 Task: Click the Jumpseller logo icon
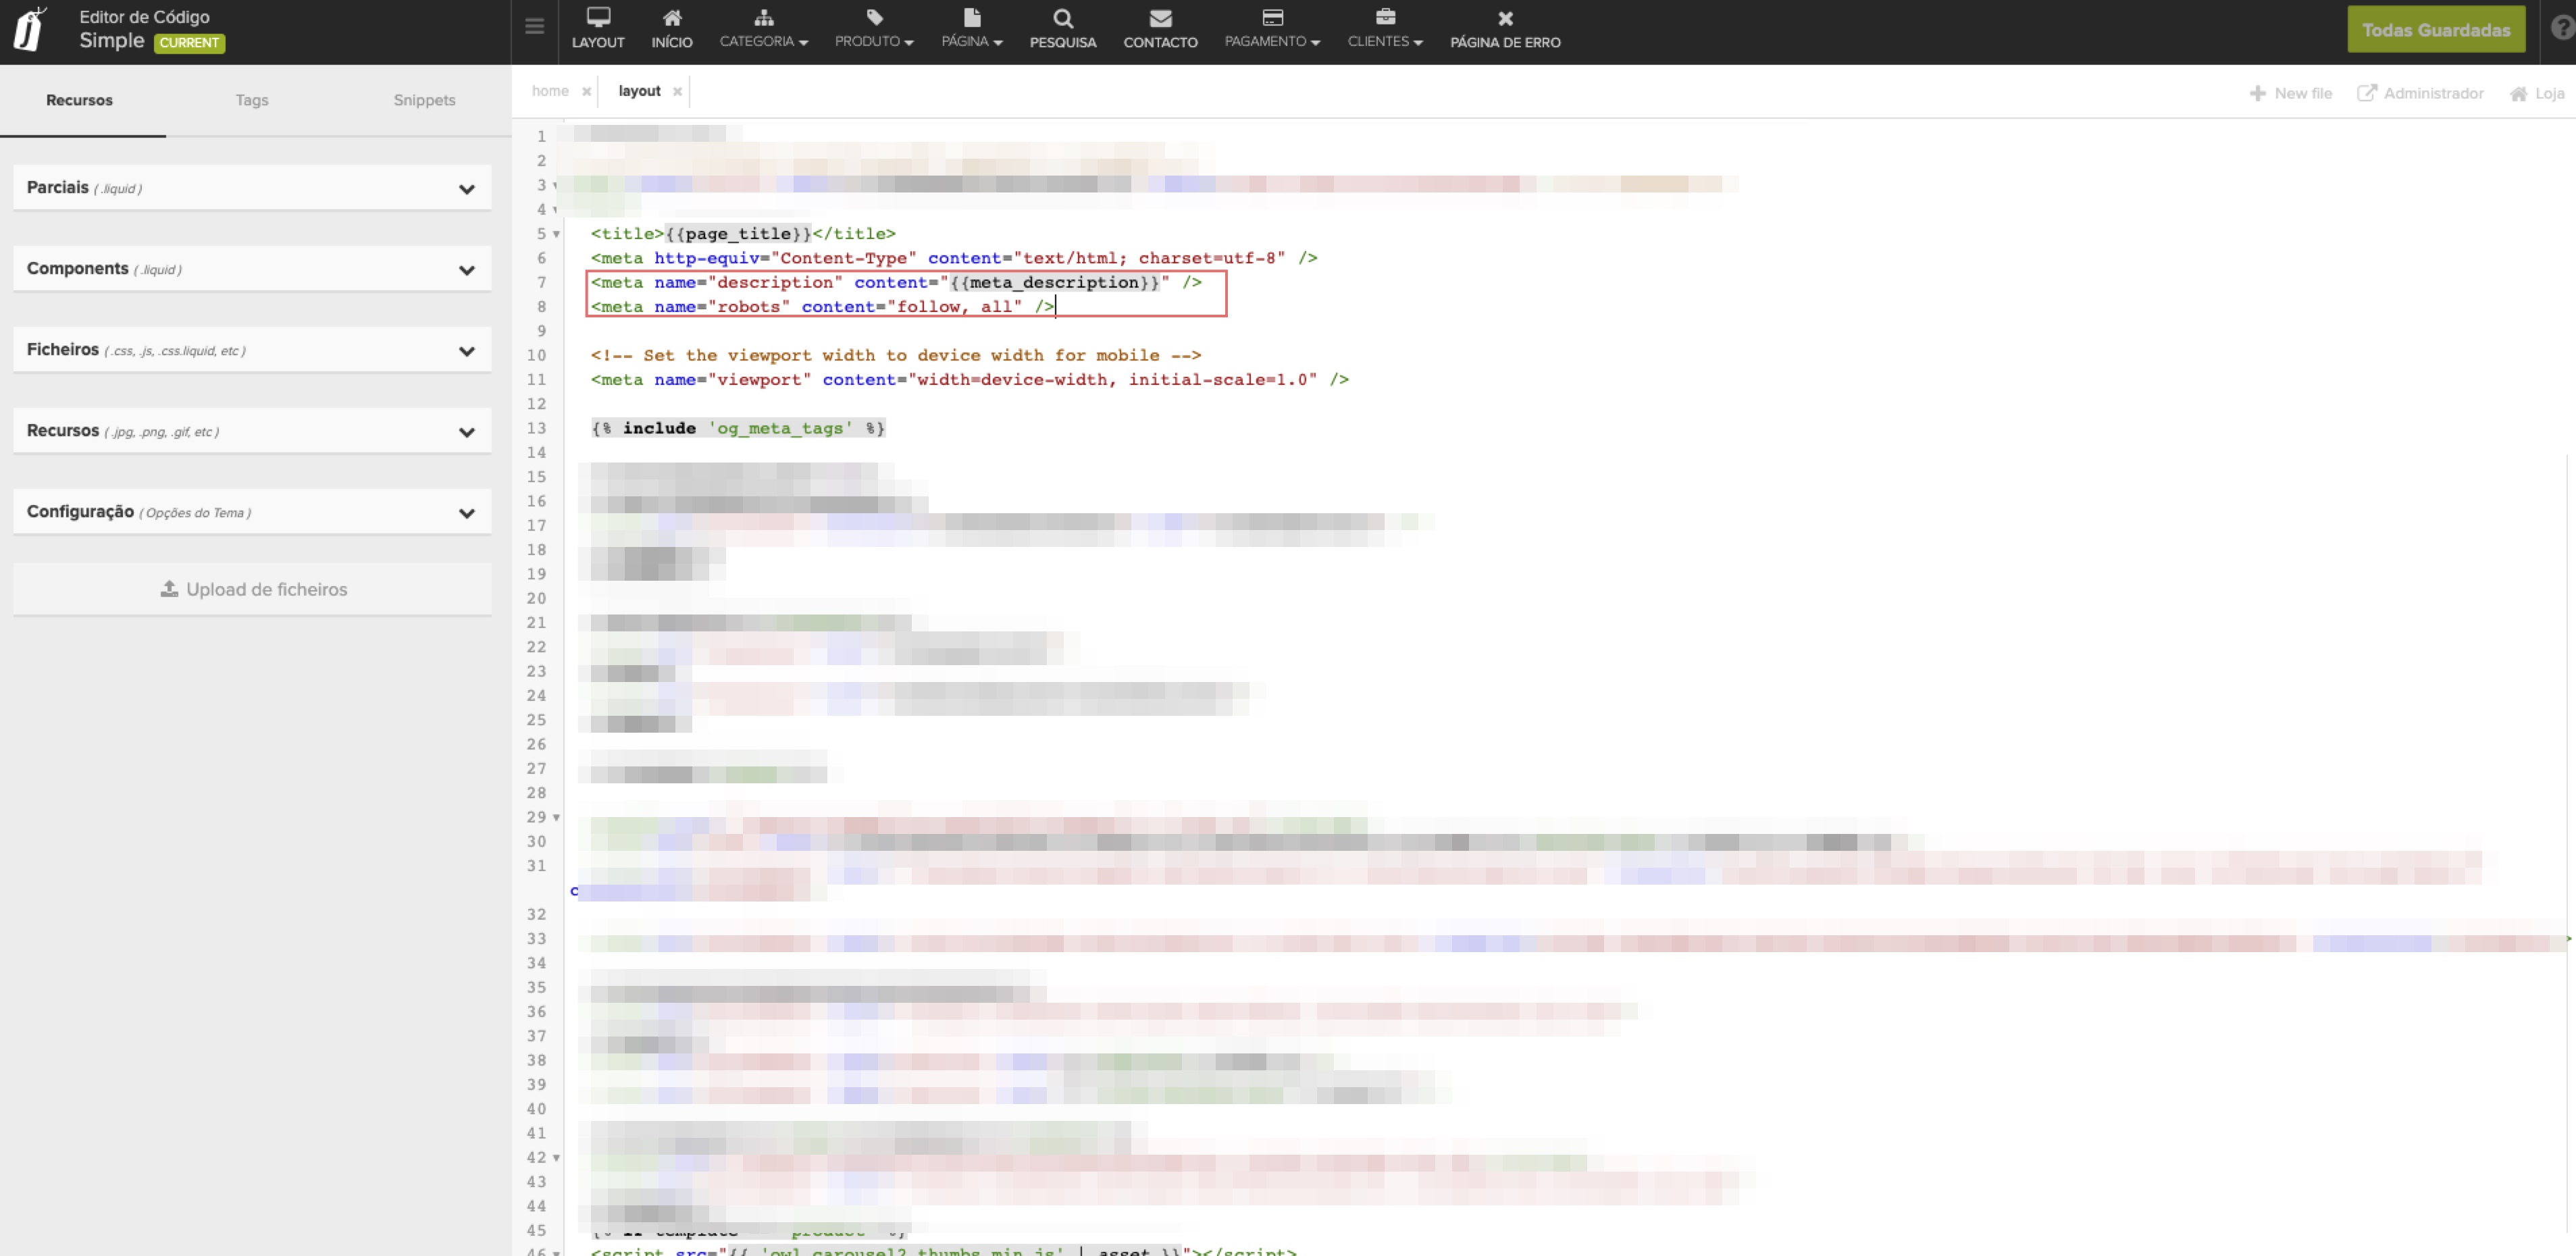[30, 29]
